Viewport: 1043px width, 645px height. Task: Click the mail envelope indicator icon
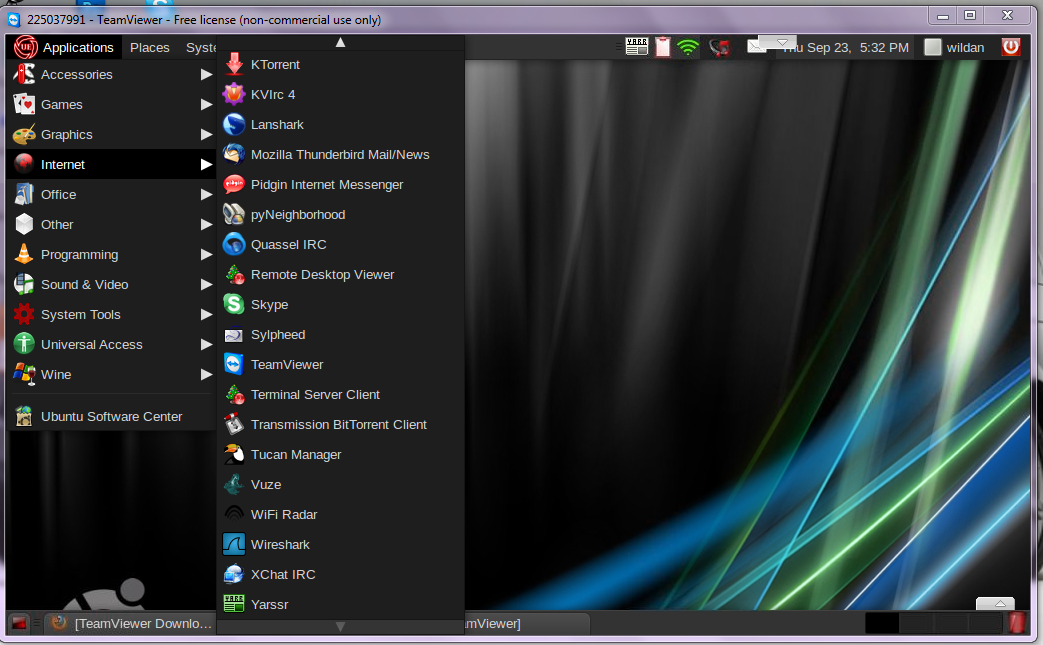[x=756, y=47]
